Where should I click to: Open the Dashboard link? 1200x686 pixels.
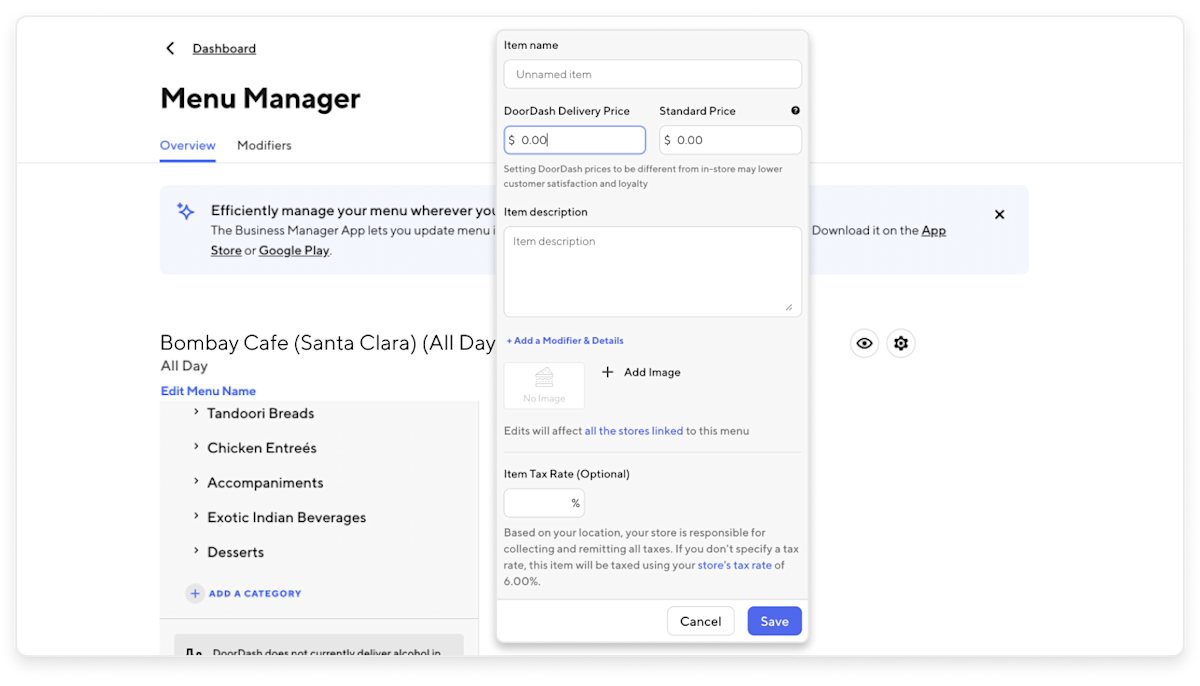point(224,48)
